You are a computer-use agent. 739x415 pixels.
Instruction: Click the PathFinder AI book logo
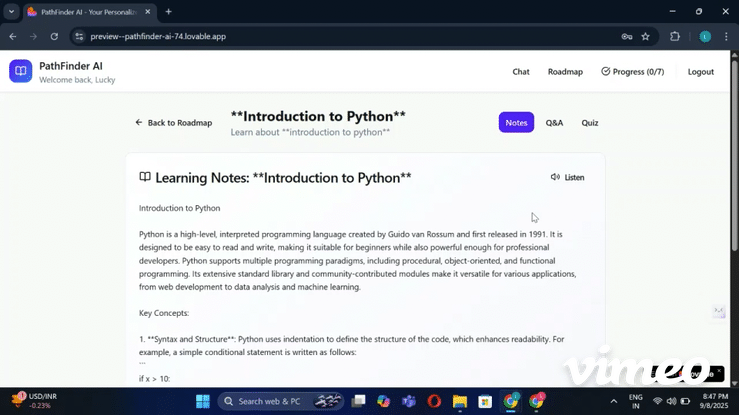tap(20, 71)
